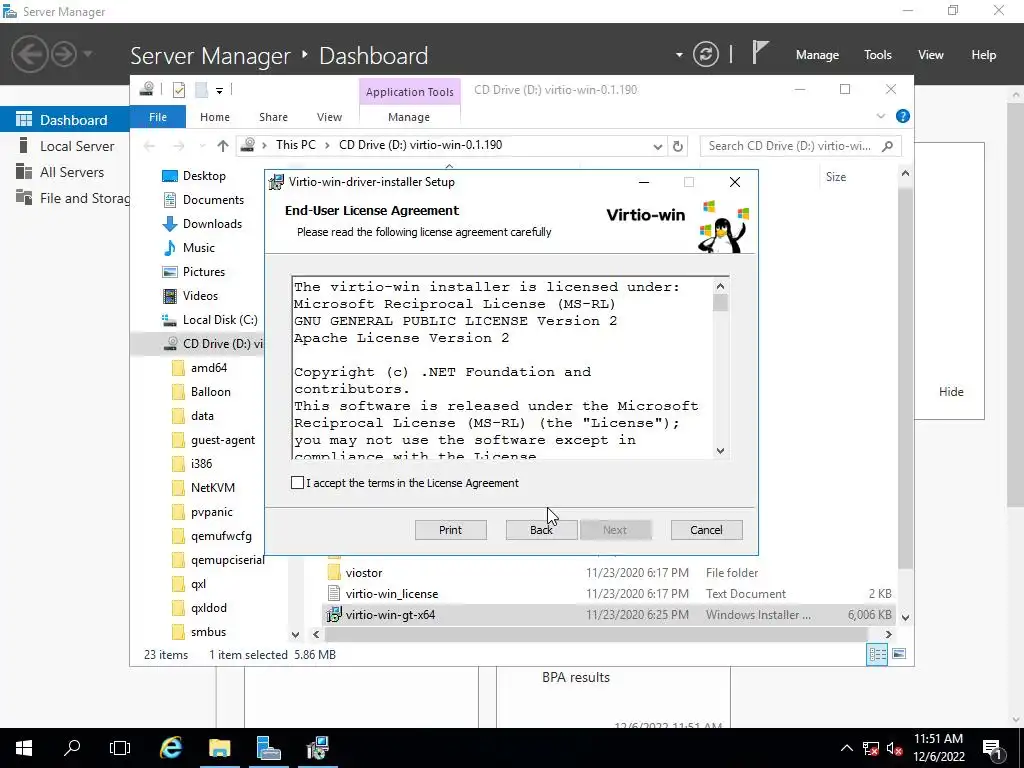Open Pictures in navigation pane
The width and height of the screenshot is (1024, 768).
pyautogui.click(x=204, y=272)
